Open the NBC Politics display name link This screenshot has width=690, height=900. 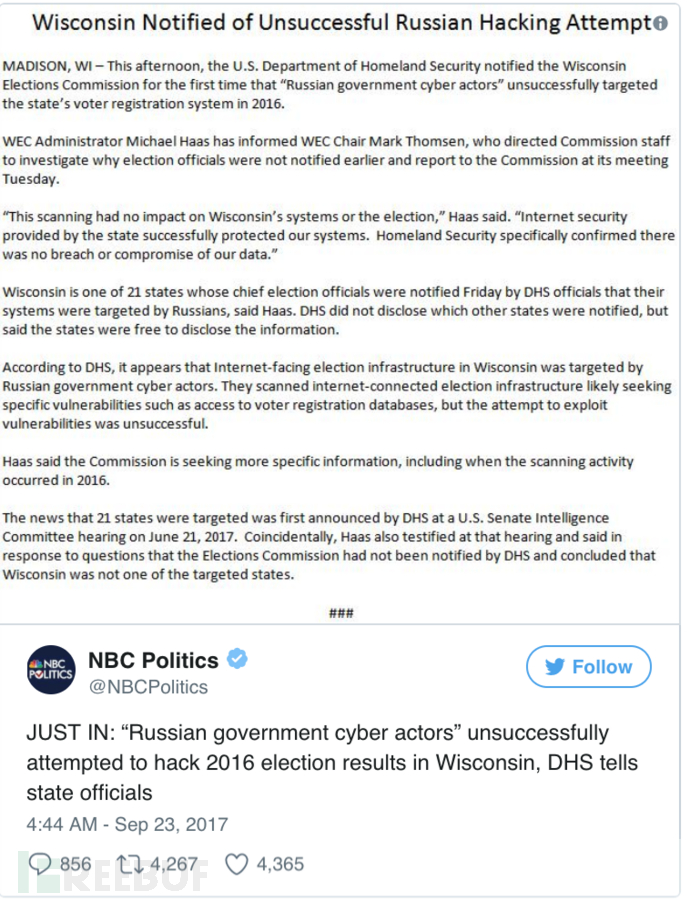pos(153,661)
